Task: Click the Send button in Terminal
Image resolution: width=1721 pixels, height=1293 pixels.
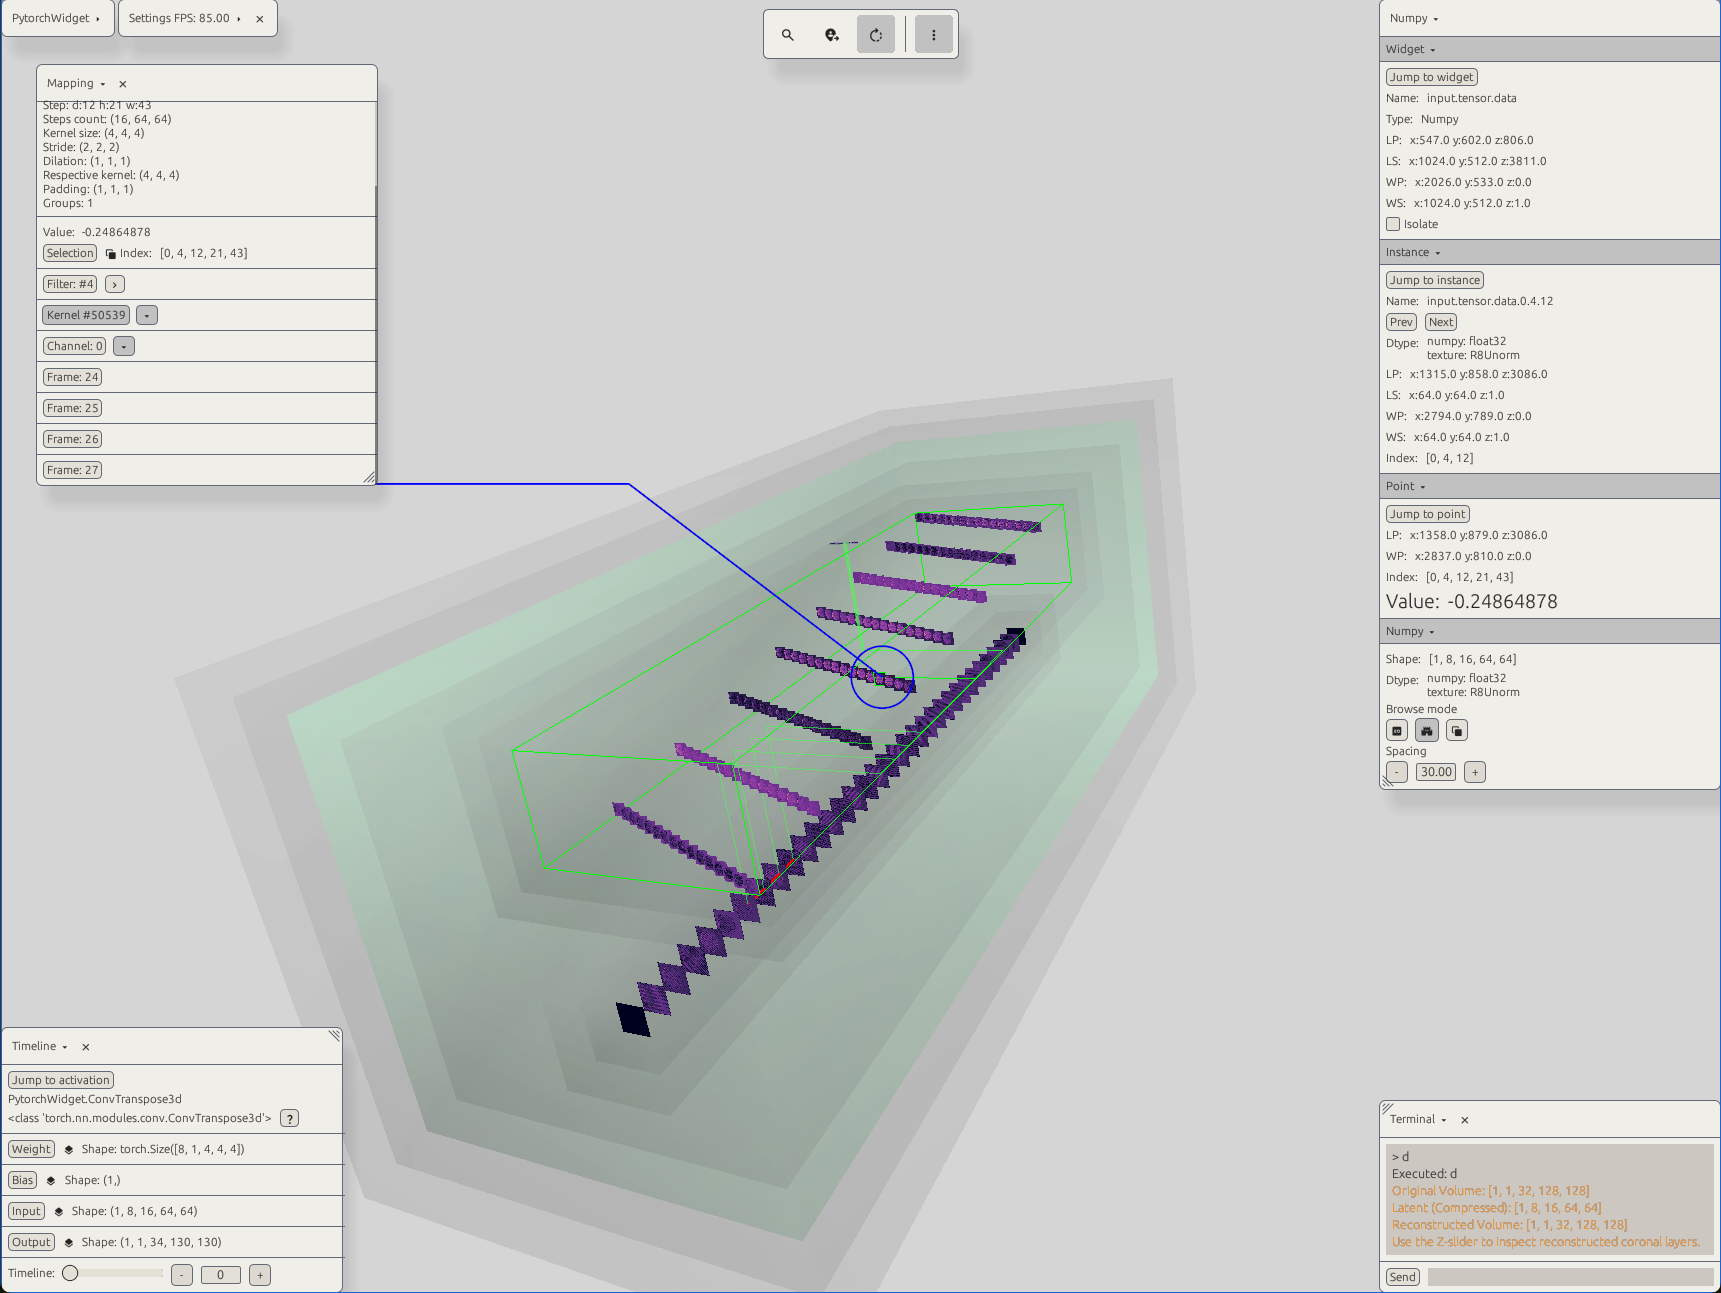Action: coord(1403,1277)
